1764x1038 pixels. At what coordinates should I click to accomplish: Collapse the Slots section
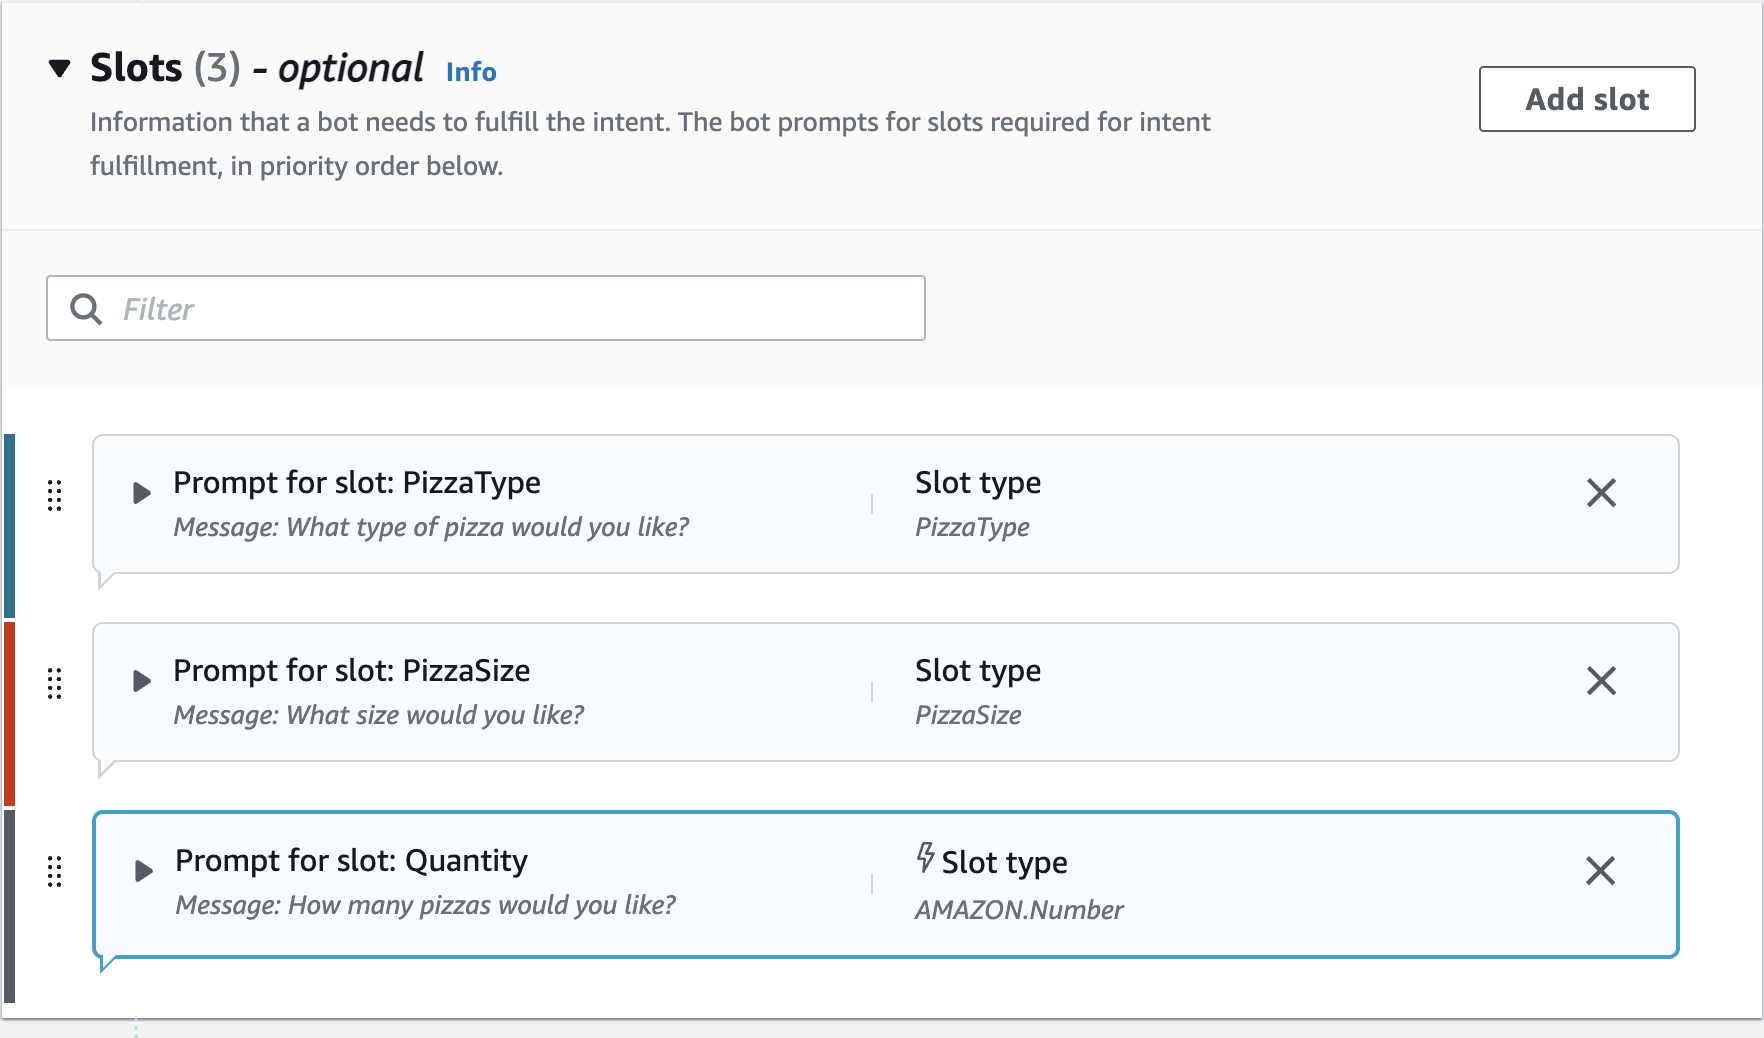[60, 69]
